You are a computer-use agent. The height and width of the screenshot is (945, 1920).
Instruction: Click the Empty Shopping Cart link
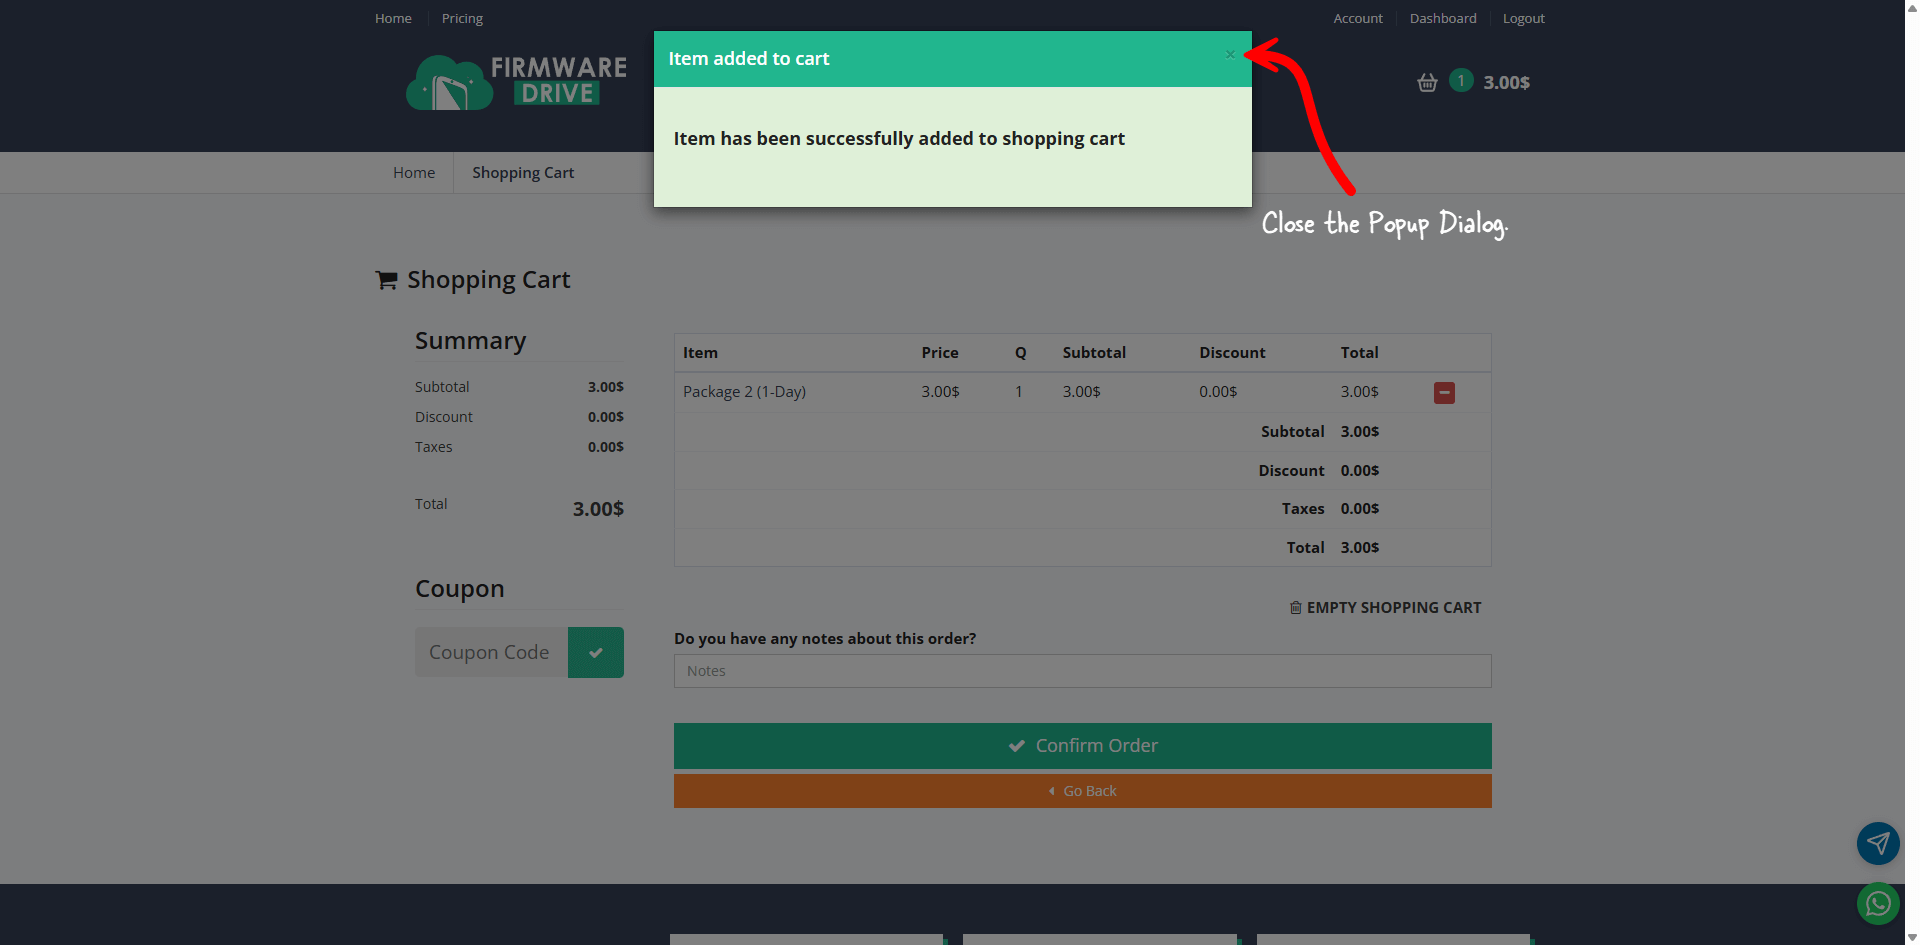click(x=1385, y=608)
